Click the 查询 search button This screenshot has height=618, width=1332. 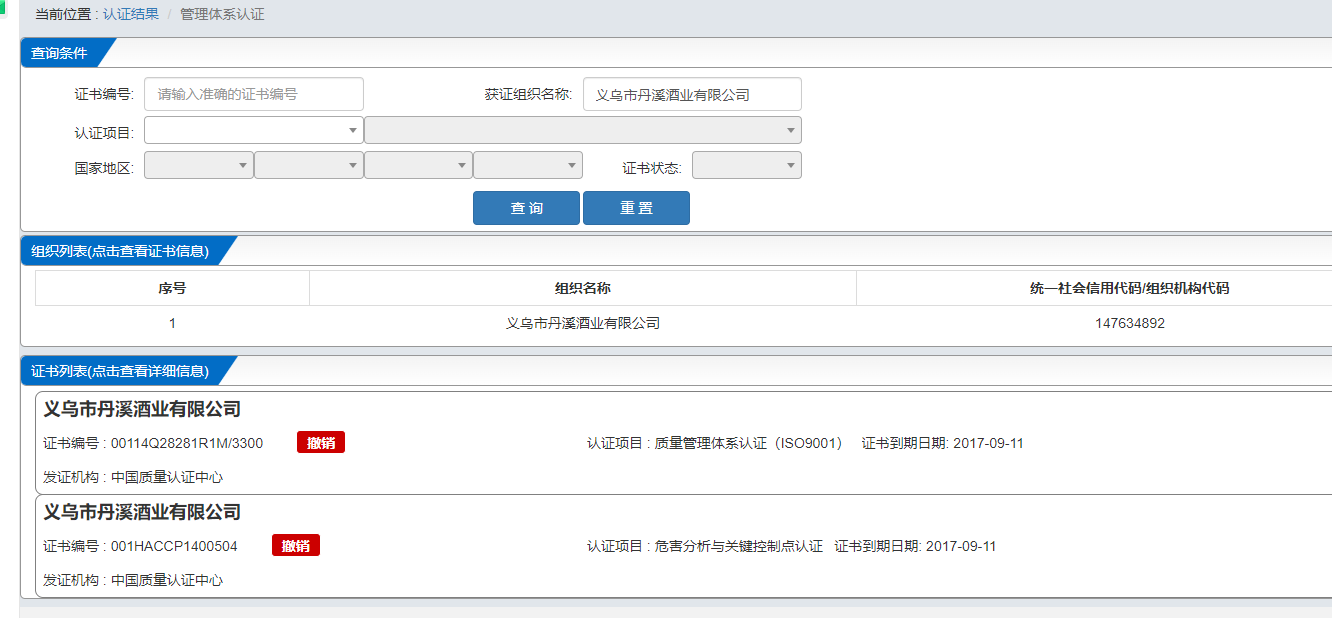(526, 208)
